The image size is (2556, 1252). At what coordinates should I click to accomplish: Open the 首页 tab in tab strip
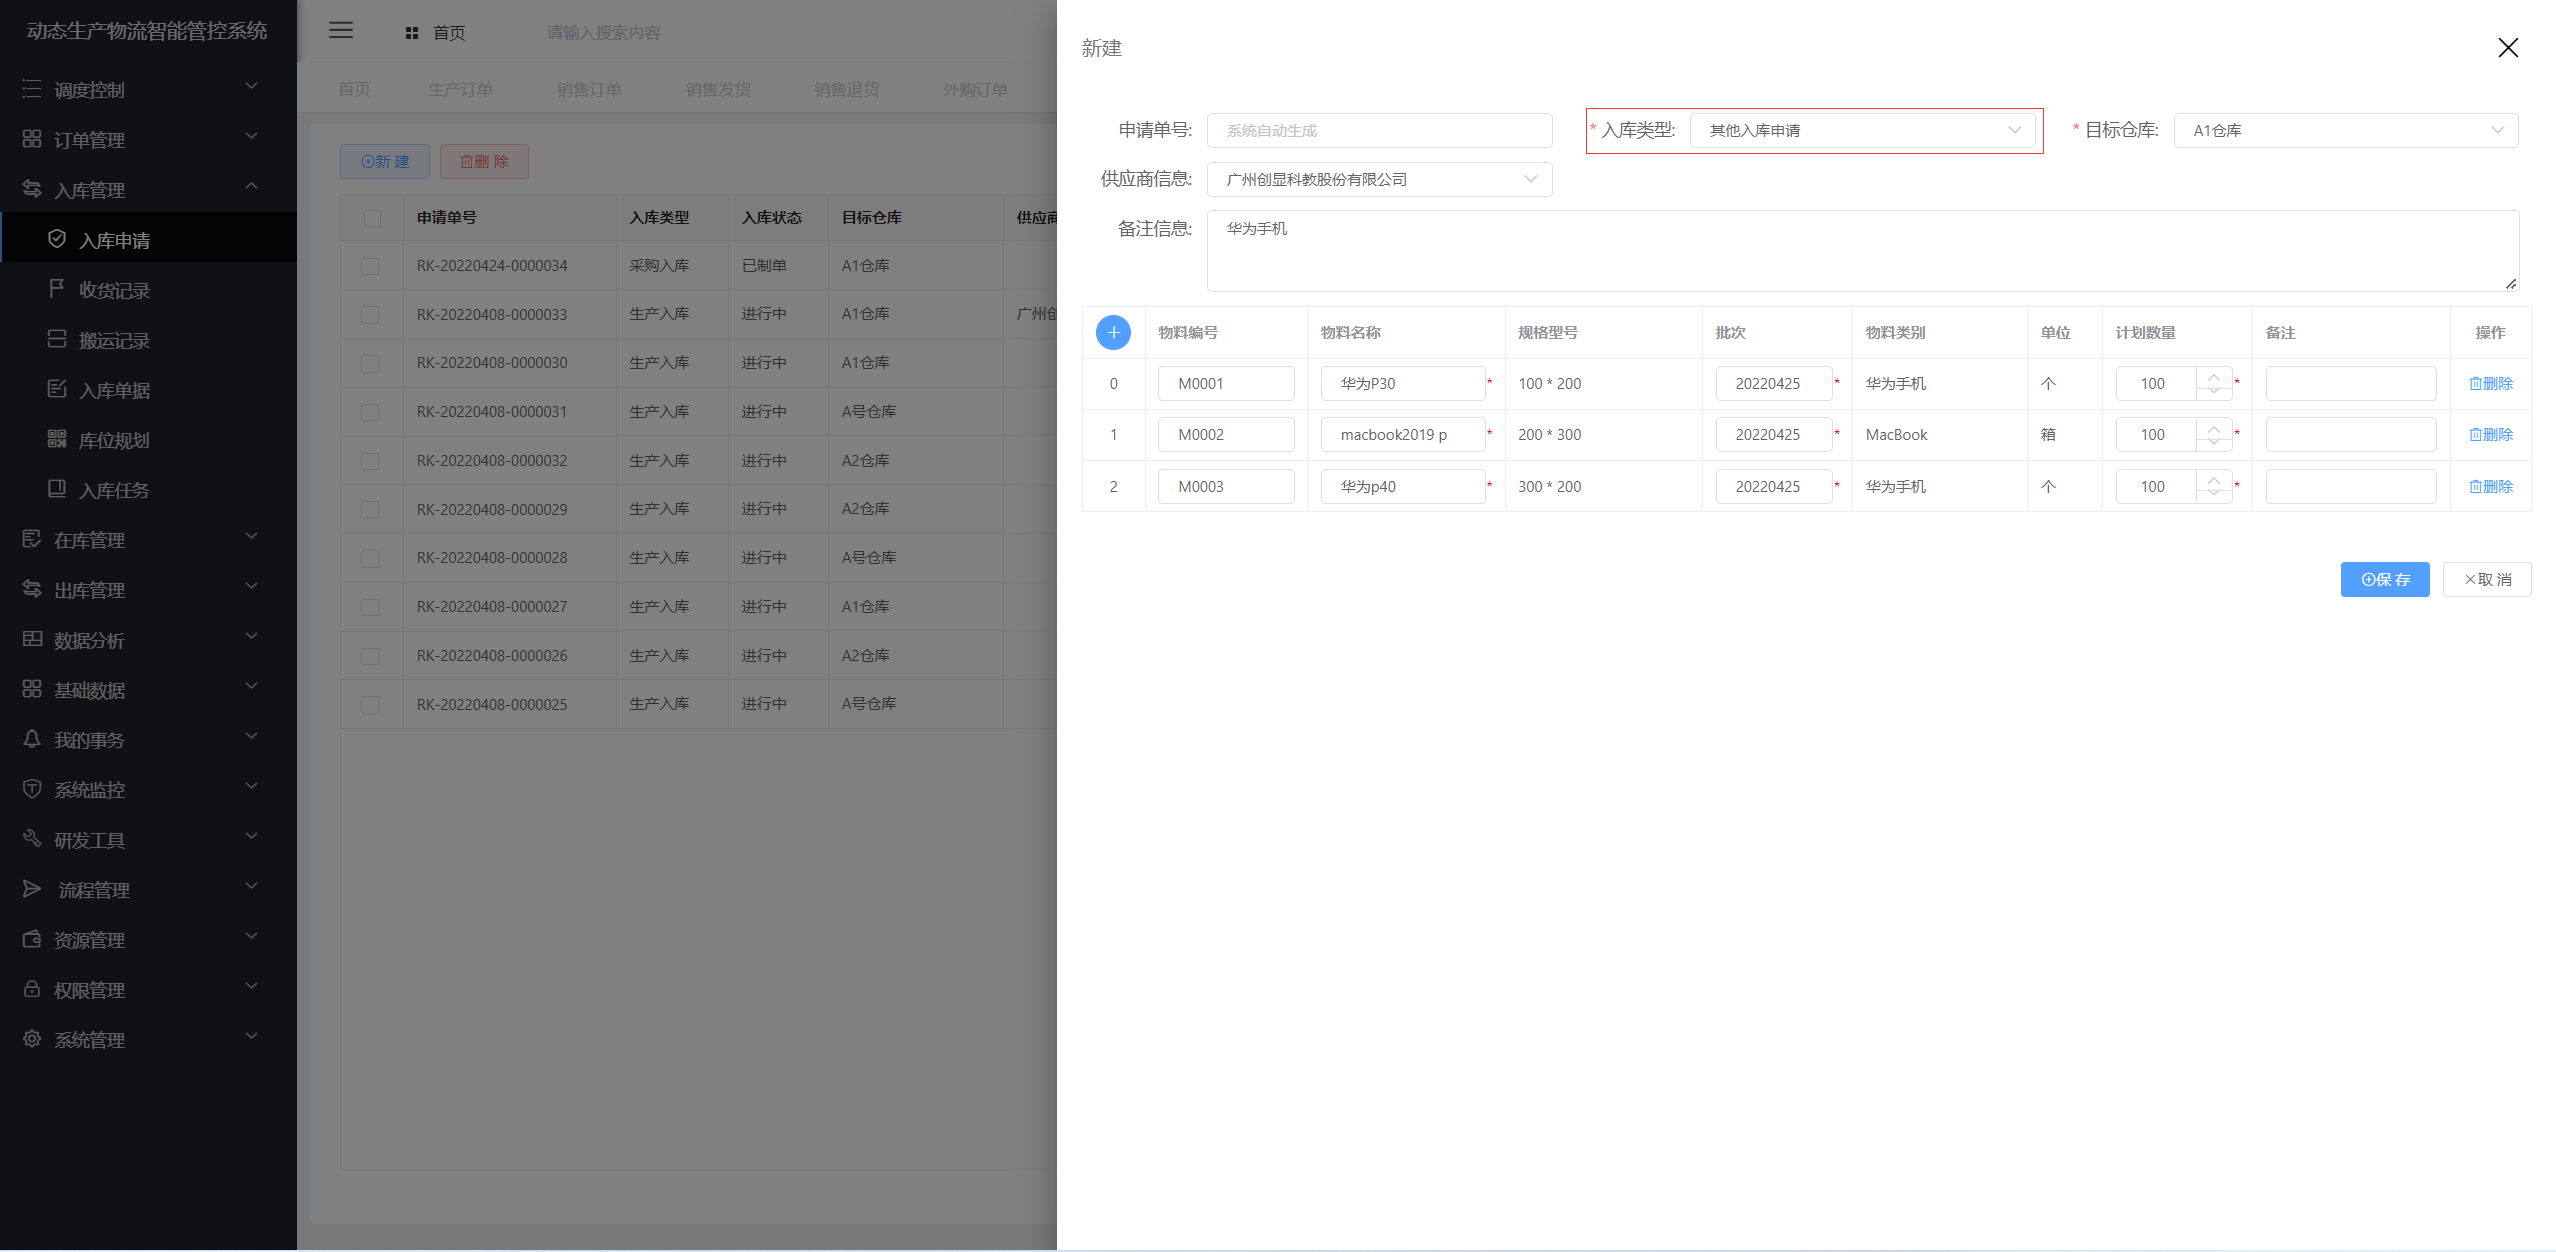[x=354, y=89]
